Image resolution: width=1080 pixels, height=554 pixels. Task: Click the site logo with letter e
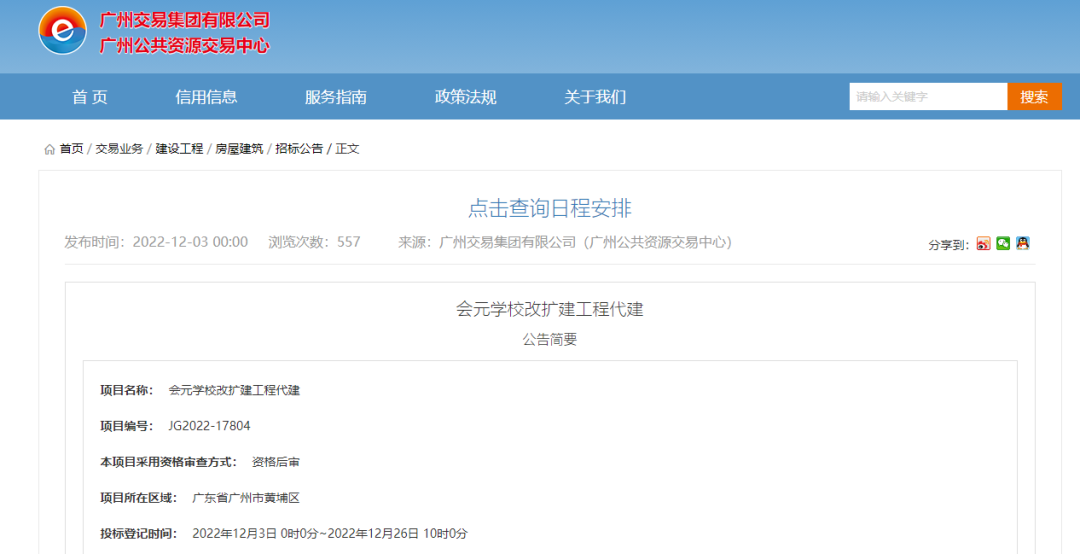pyautogui.click(x=63, y=31)
